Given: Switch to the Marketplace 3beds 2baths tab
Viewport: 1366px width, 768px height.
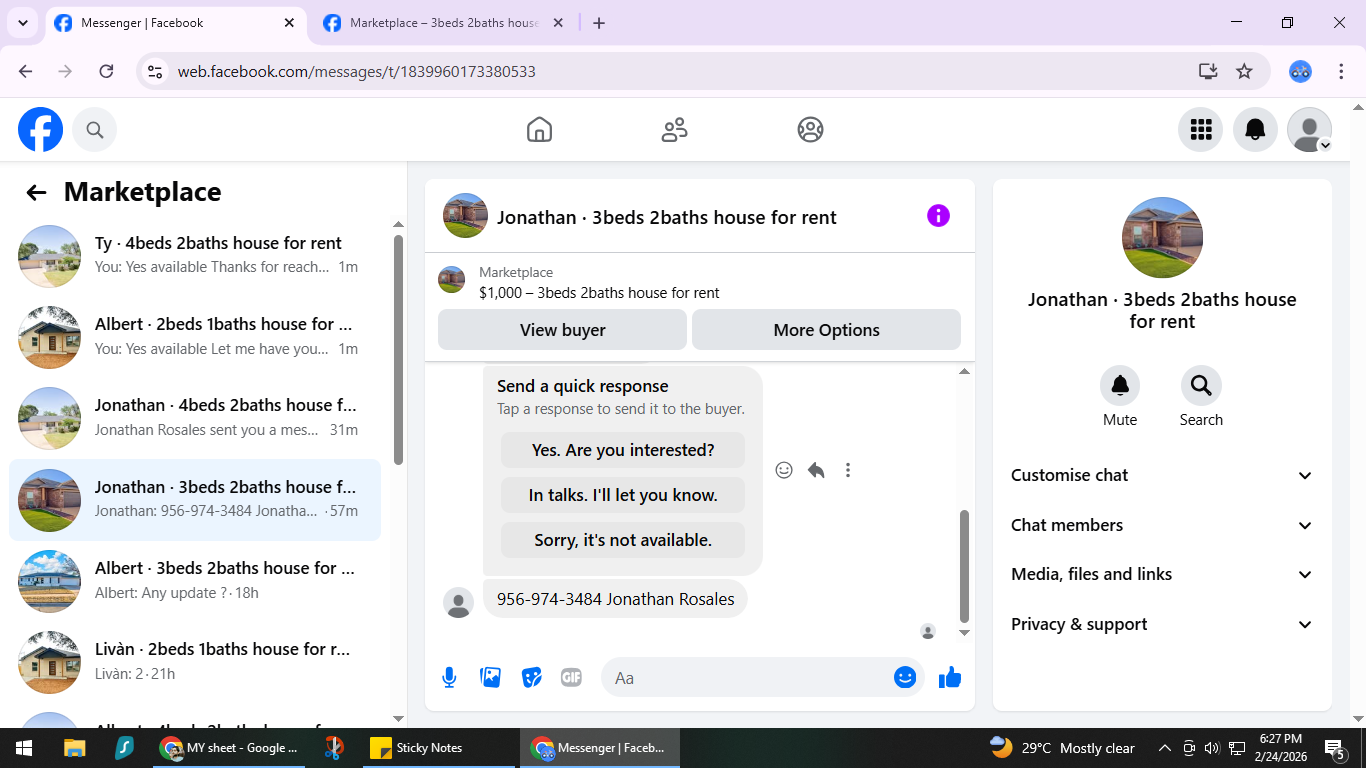Looking at the screenshot, I should (x=444, y=23).
